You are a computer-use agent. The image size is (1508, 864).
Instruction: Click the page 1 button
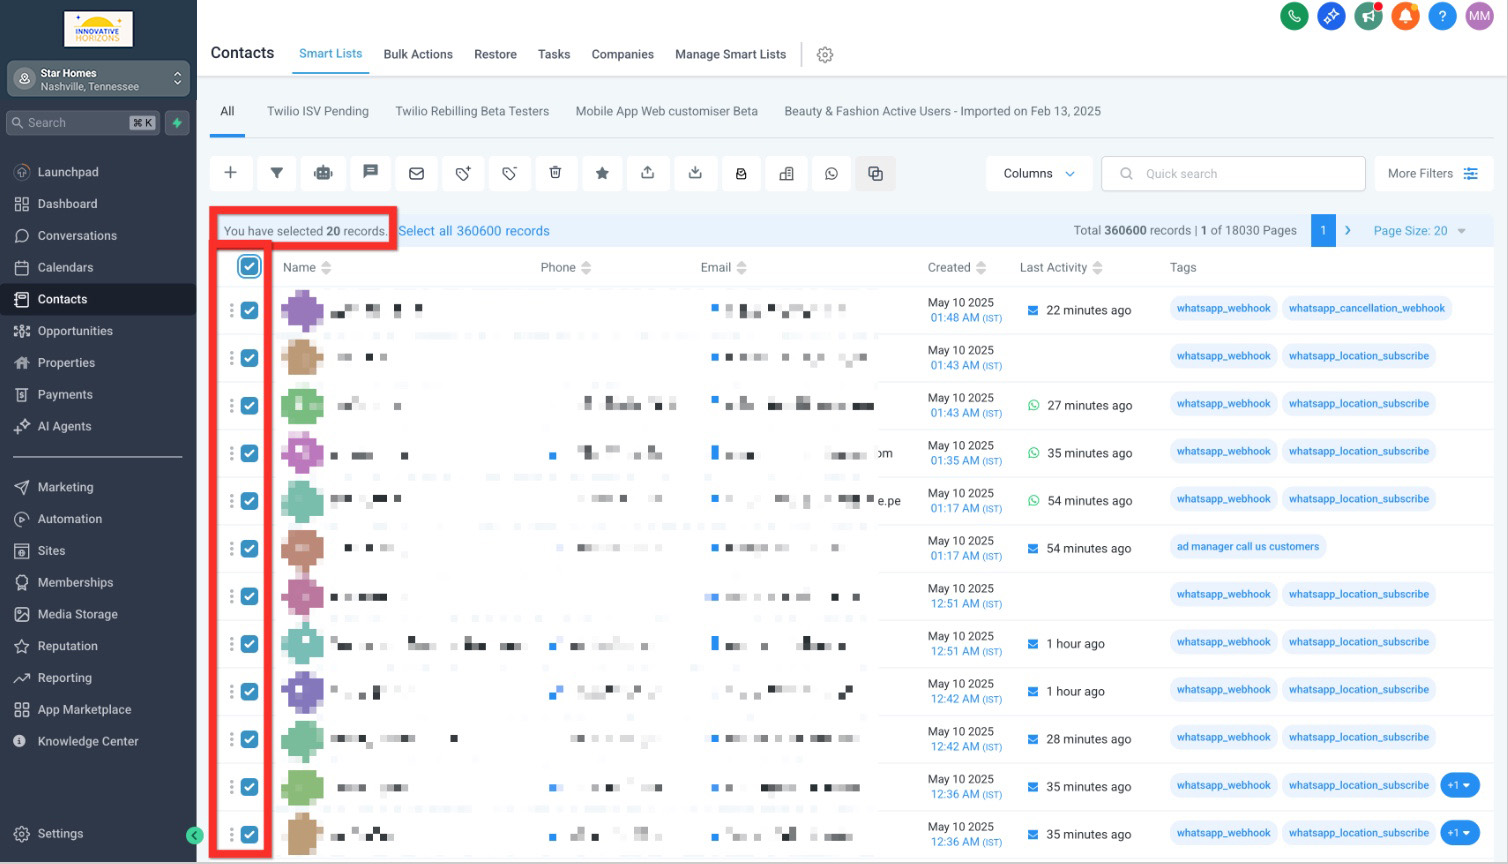tap(1323, 230)
